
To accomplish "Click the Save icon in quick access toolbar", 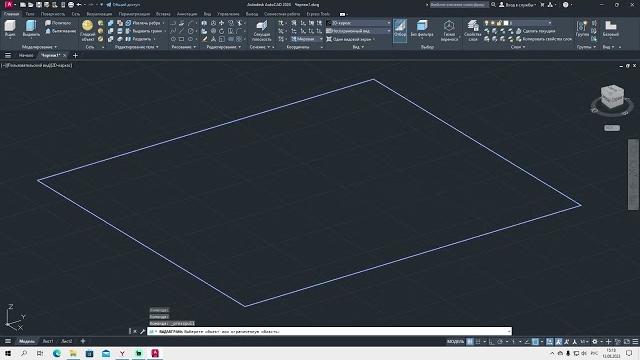I will [x=38, y=4].
